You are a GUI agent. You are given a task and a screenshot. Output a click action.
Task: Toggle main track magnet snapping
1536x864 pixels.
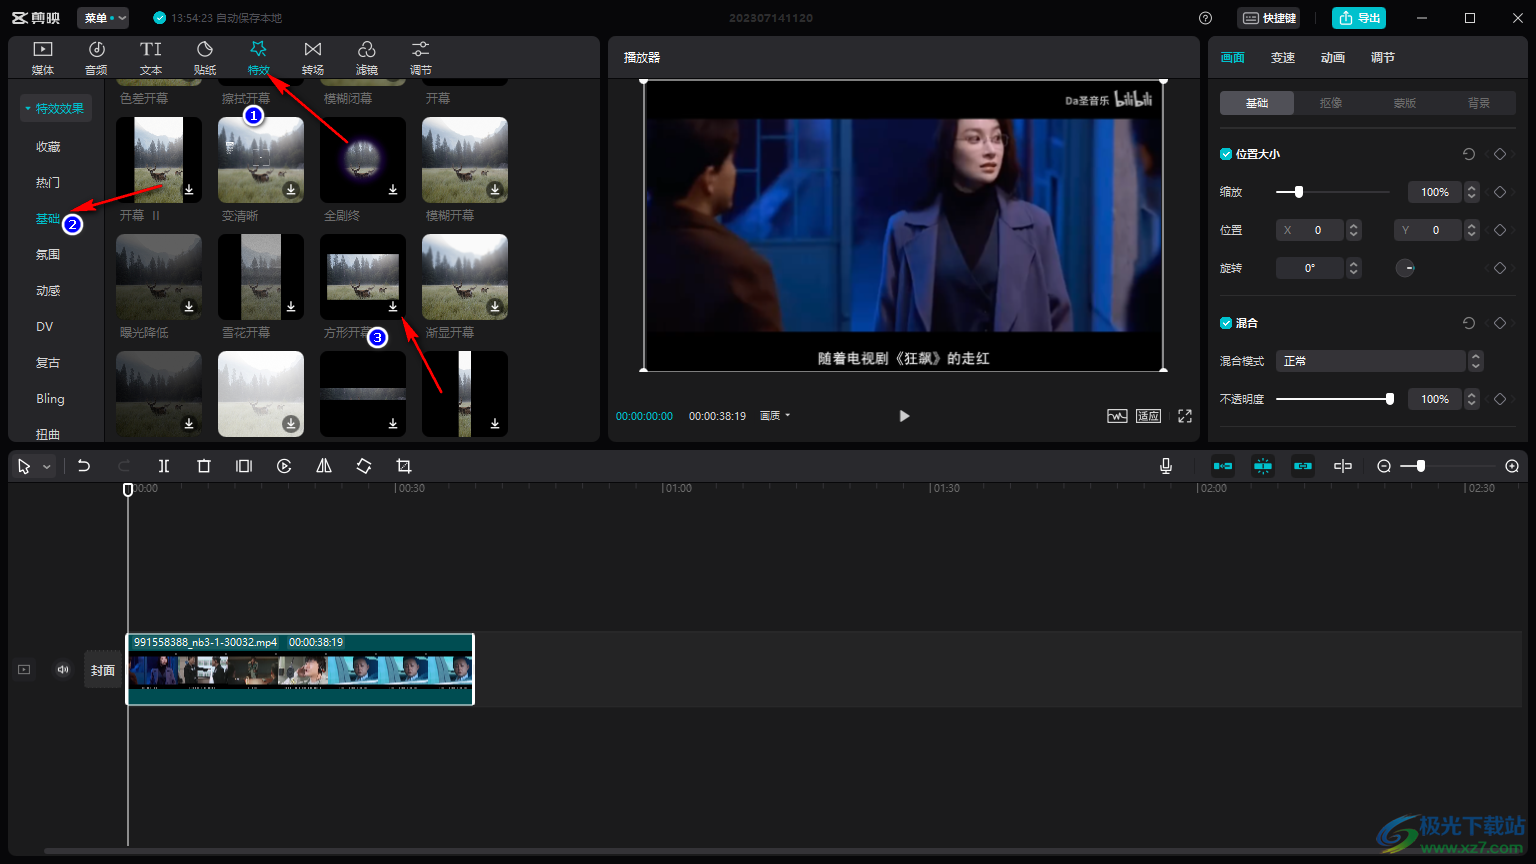(1223, 466)
